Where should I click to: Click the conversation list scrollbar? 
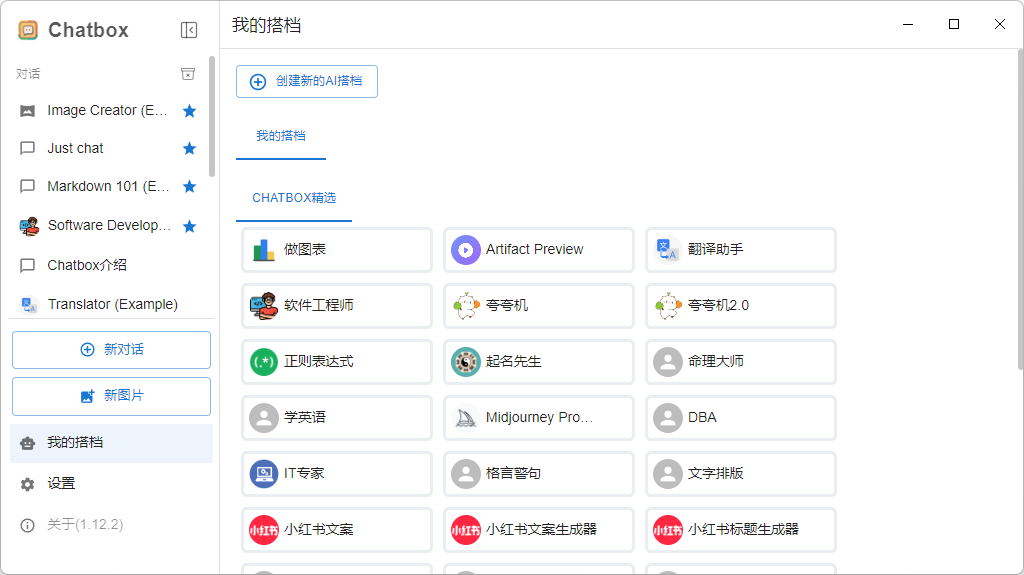[x=212, y=116]
